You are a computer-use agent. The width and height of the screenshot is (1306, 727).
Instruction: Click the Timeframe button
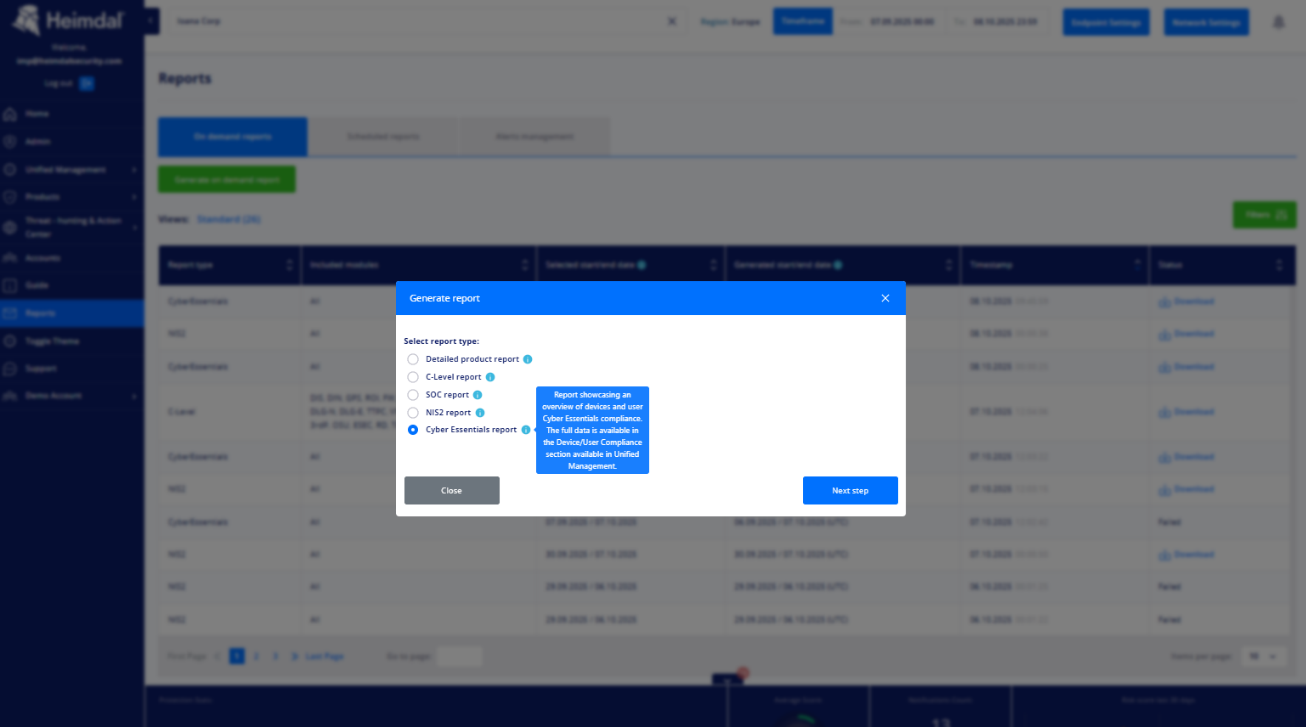point(803,21)
